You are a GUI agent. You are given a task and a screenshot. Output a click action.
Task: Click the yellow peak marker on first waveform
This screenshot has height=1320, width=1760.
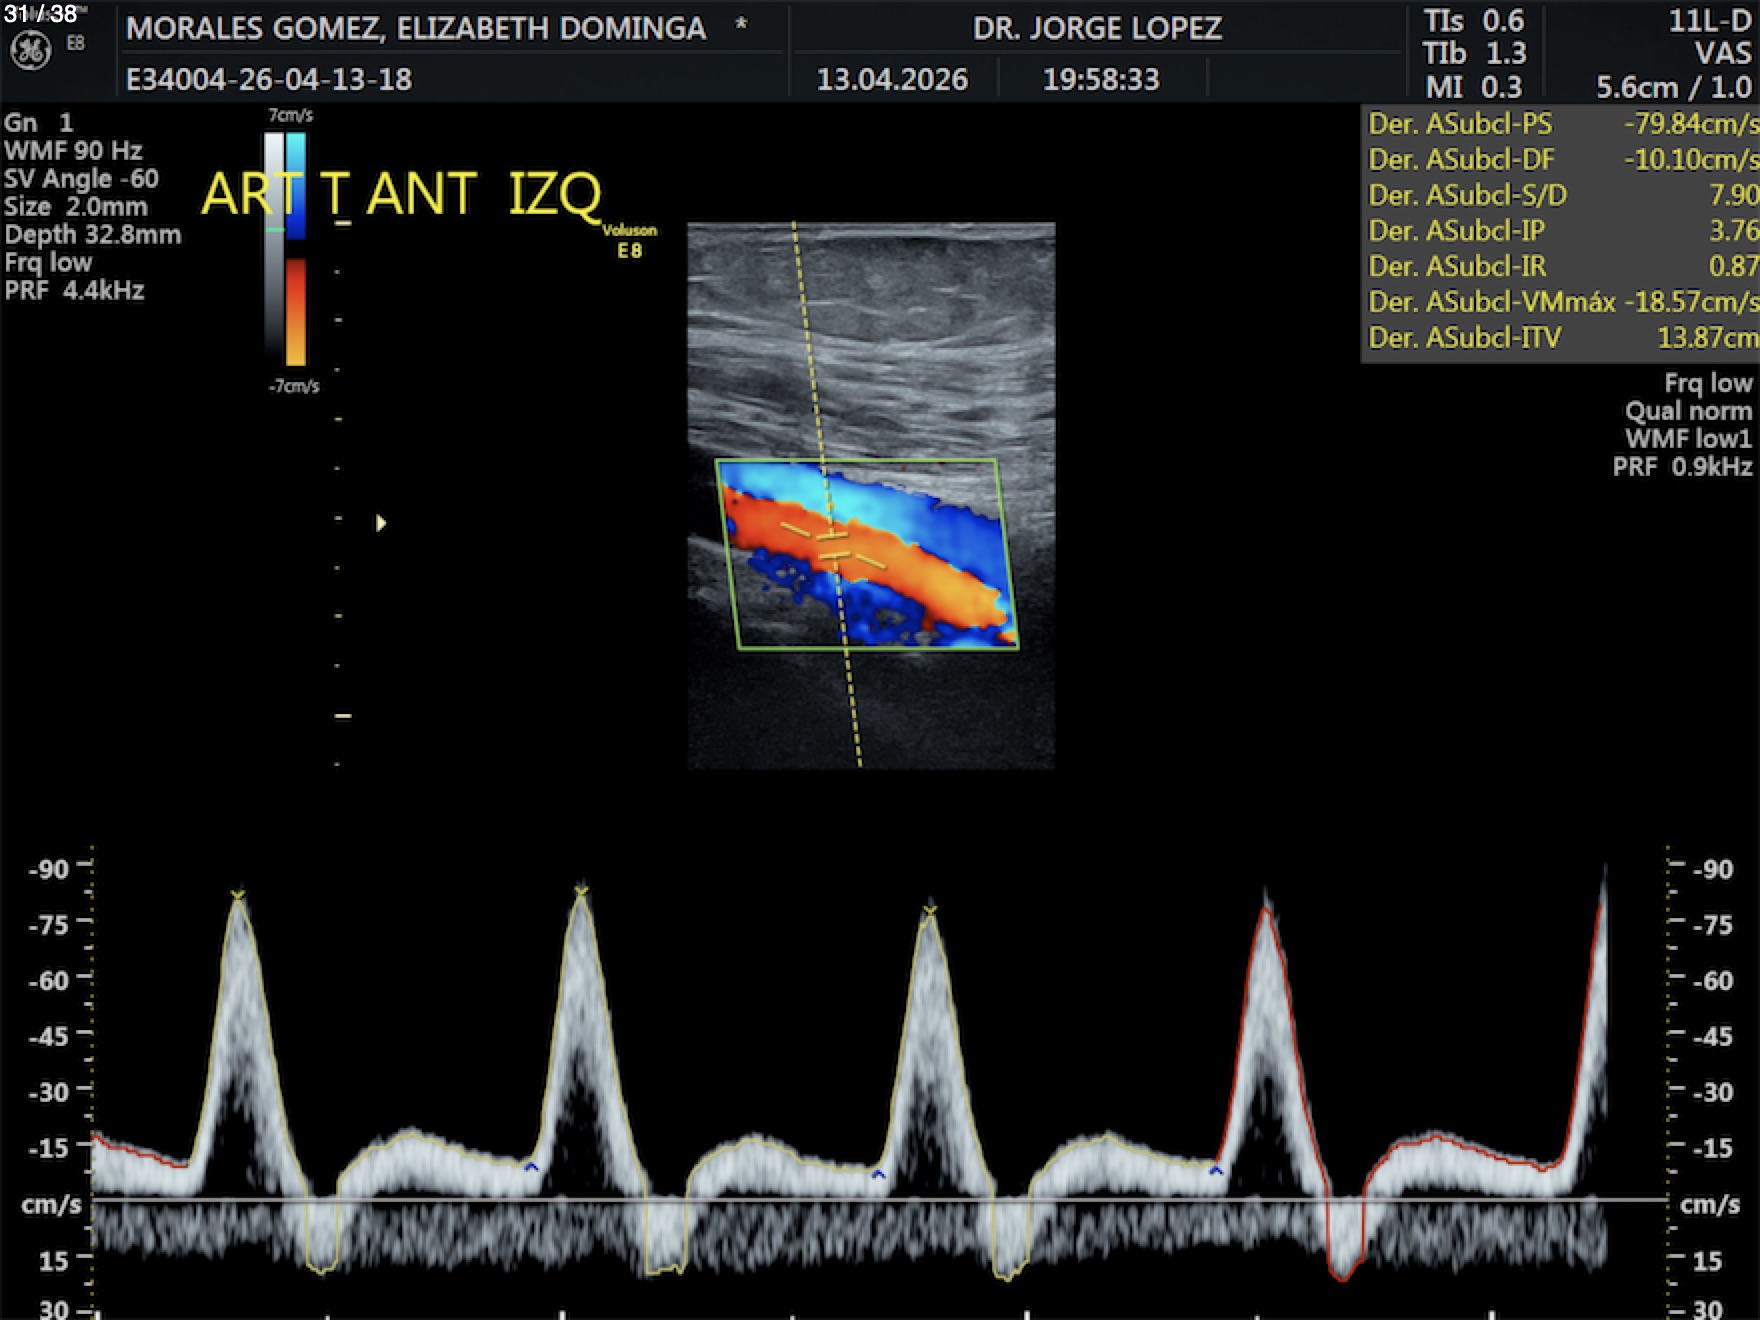point(237,895)
